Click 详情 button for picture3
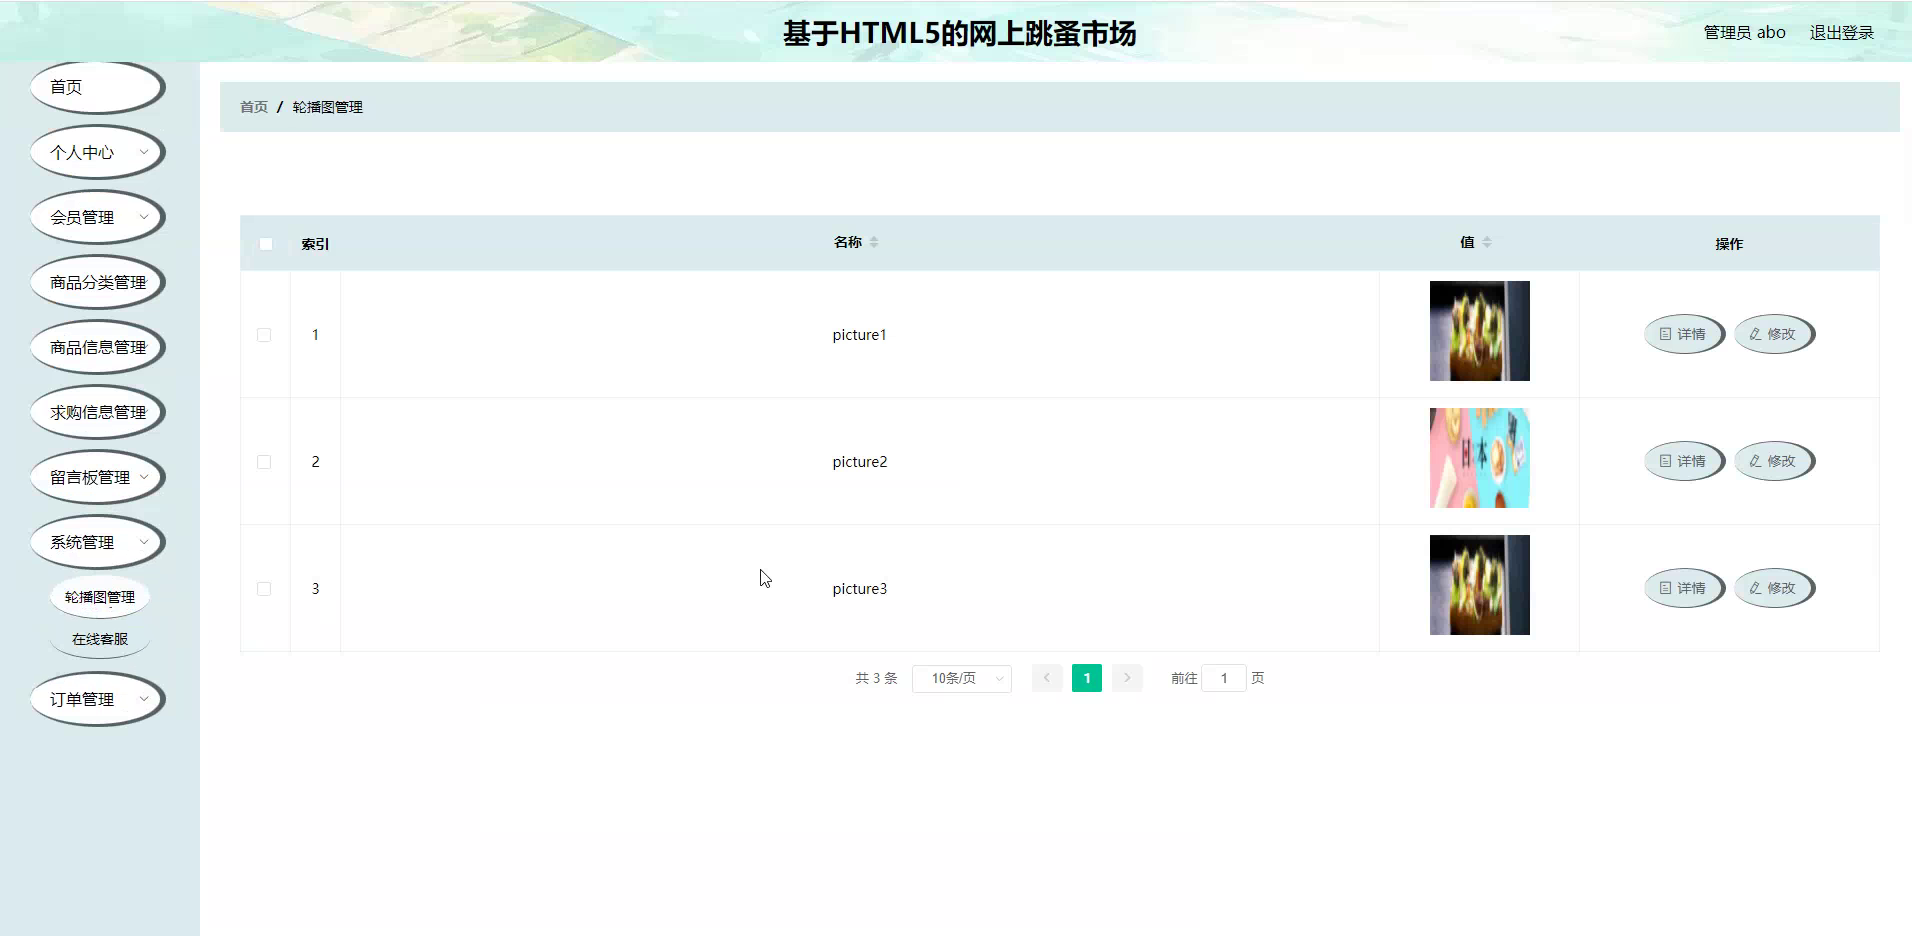Viewport: 1912px width, 936px height. pos(1684,588)
